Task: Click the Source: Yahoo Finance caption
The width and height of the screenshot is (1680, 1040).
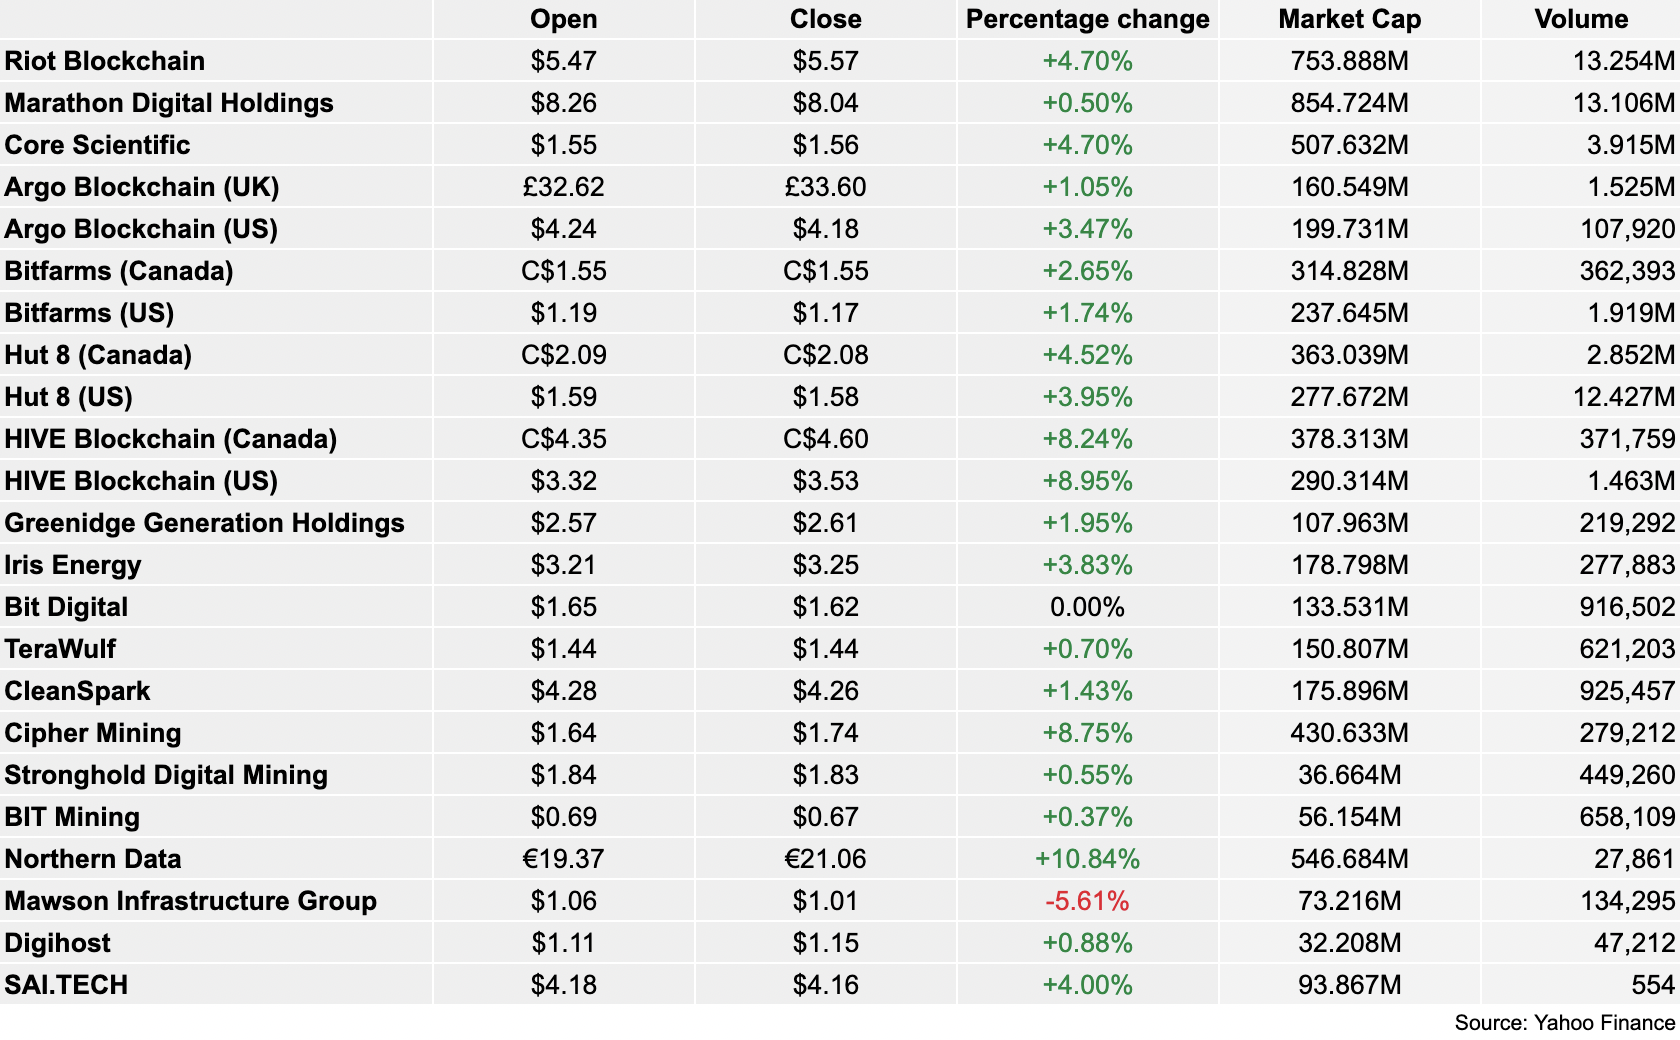Action: coord(1564,1023)
